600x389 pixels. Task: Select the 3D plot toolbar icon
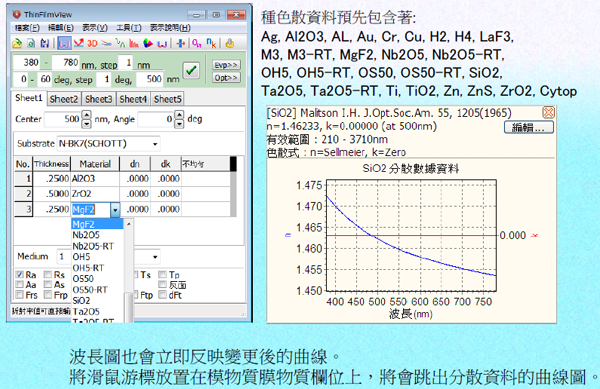point(92,44)
